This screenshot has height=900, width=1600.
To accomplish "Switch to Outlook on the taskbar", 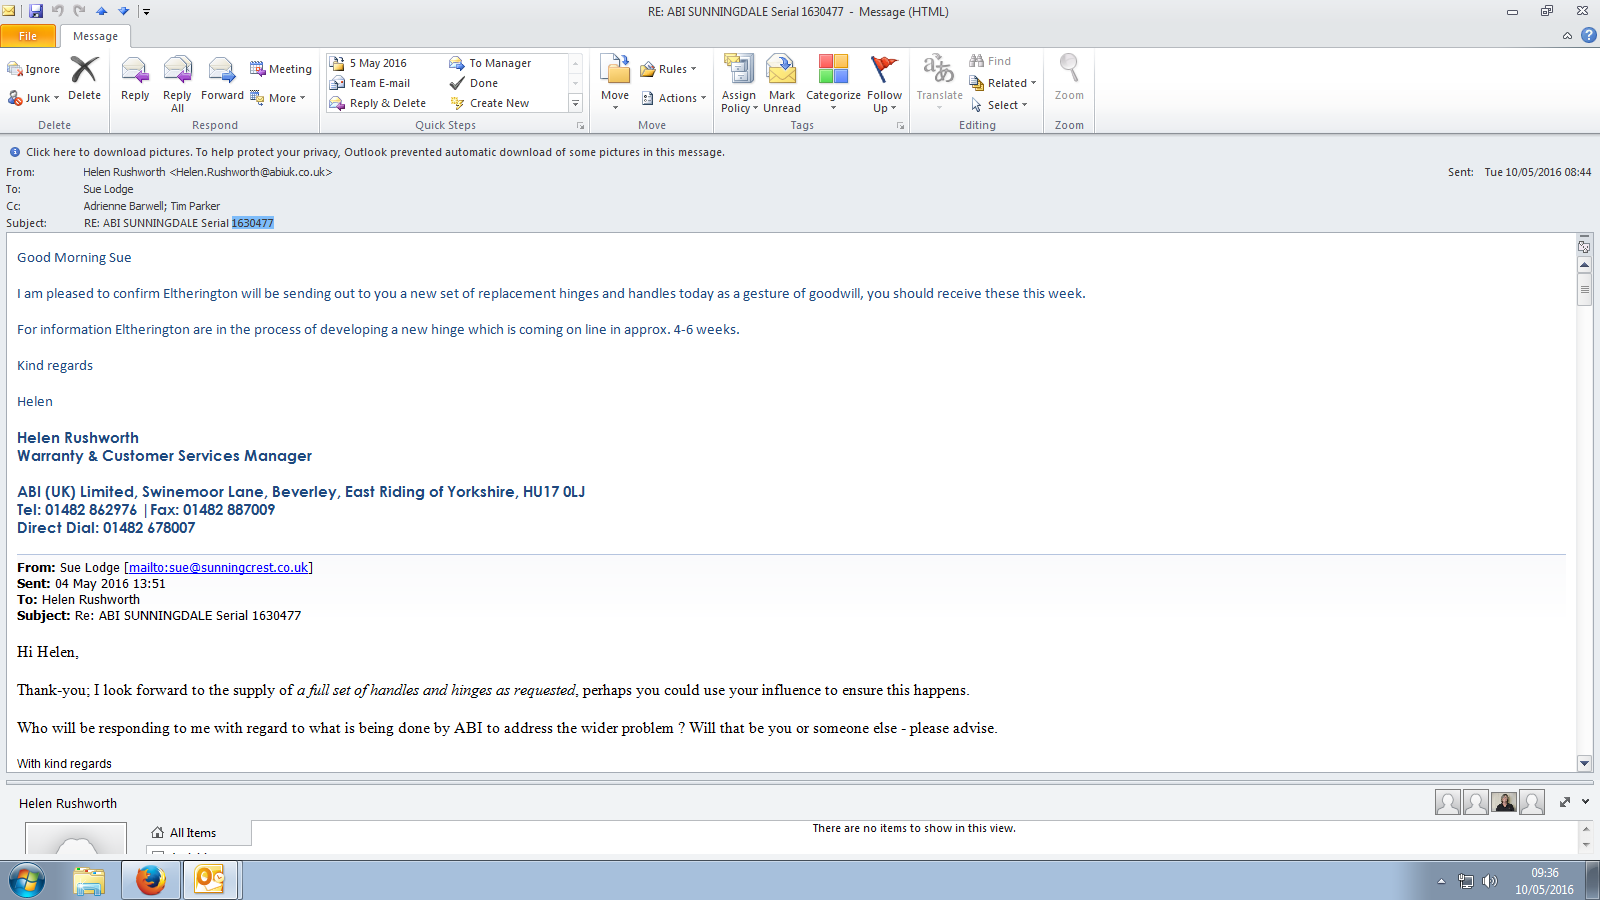I will tap(210, 881).
